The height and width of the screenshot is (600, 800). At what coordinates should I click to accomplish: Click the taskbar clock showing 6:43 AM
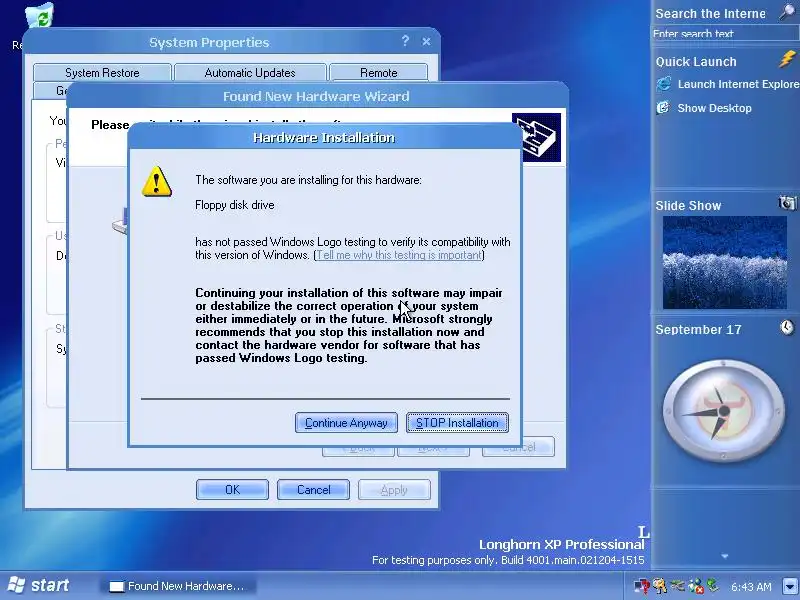[751, 587]
